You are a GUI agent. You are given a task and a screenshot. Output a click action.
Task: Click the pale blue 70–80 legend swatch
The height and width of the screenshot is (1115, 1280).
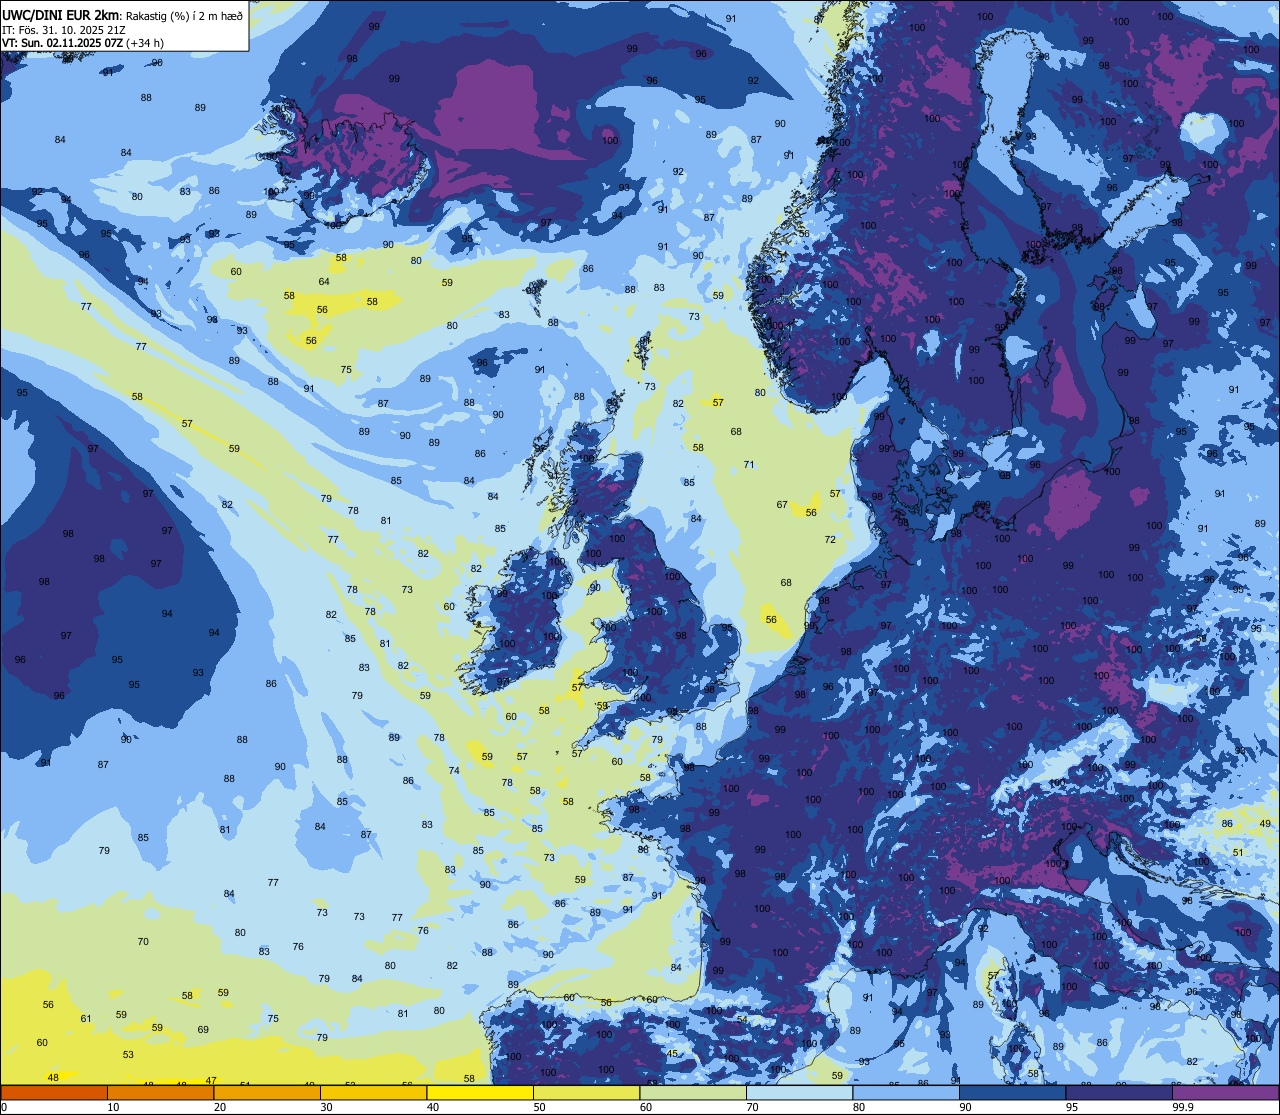799,1092
